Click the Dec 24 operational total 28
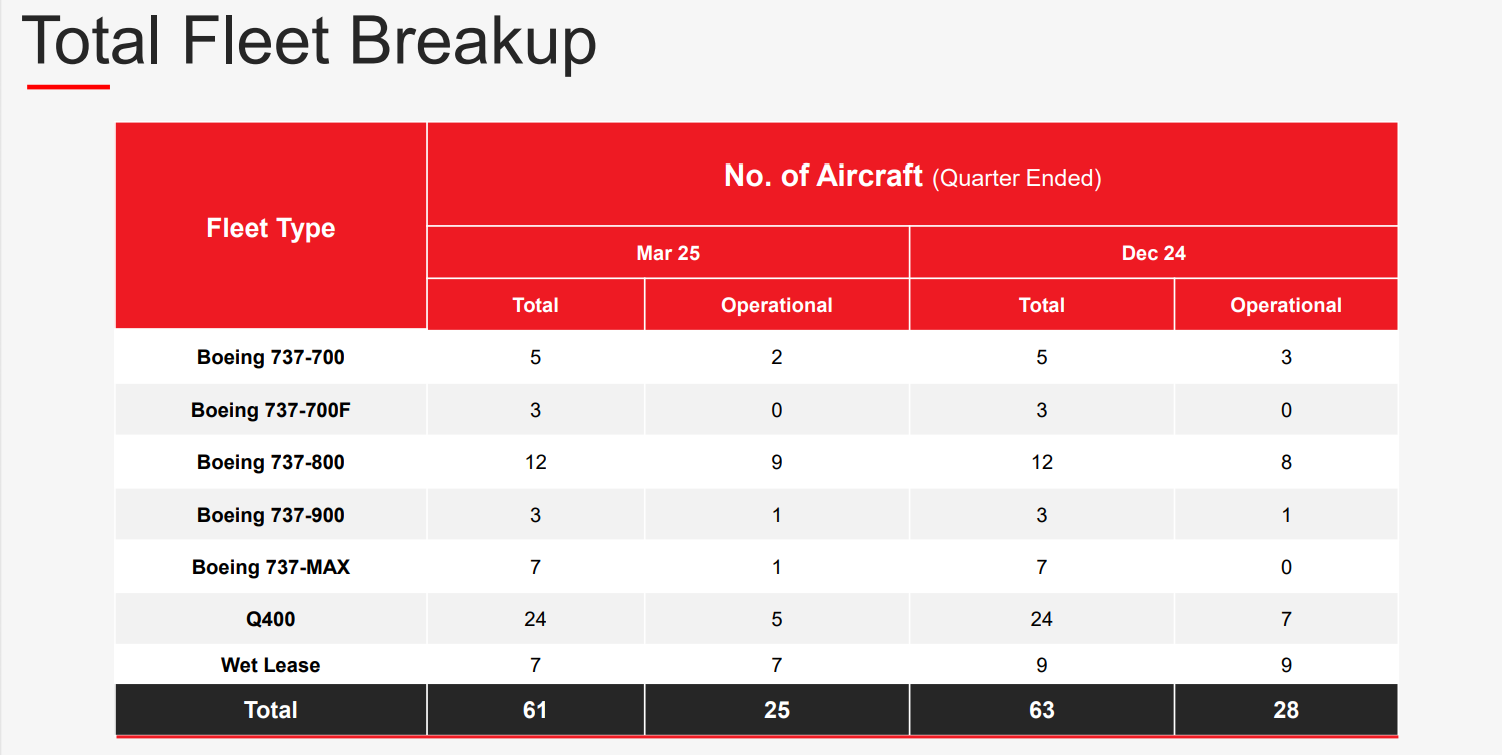The height and width of the screenshot is (755, 1502). click(1286, 710)
